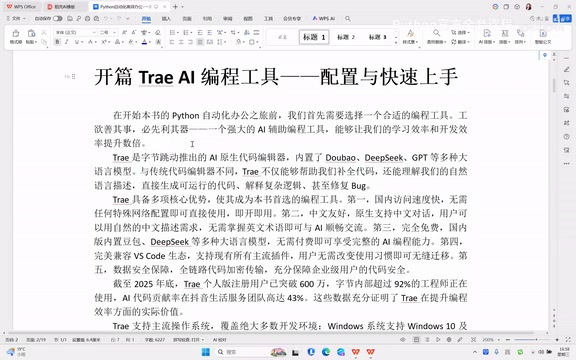Screen dimensions: 576x360
Task: Click the Redo arrow icon
Action: coord(119,18)
